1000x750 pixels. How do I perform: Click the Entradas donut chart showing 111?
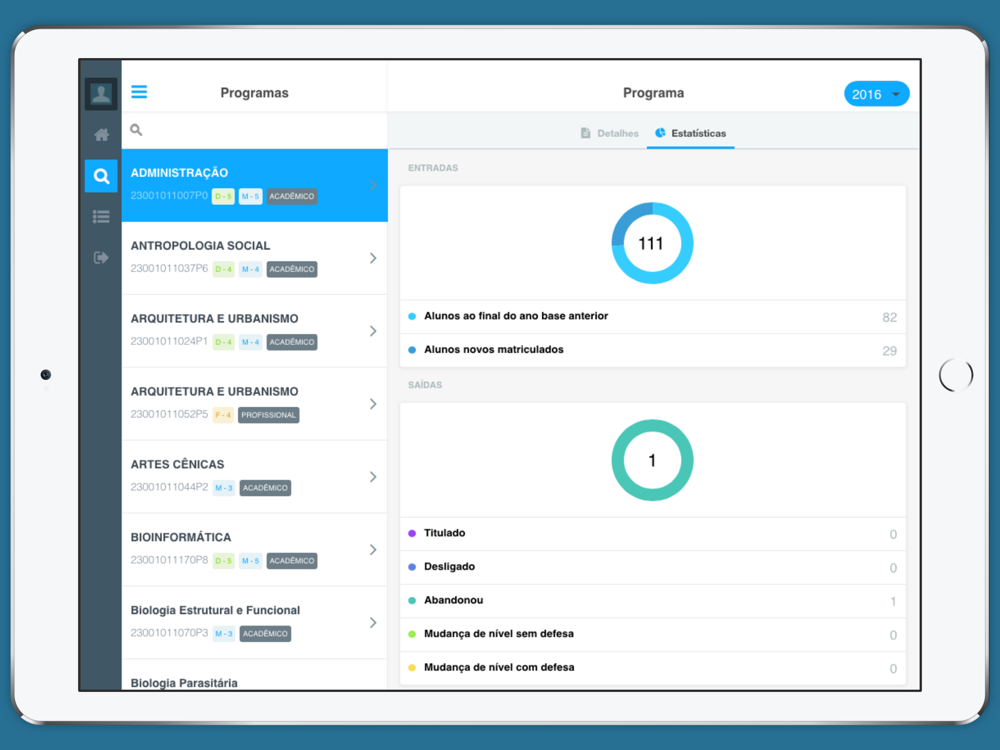[x=652, y=243]
